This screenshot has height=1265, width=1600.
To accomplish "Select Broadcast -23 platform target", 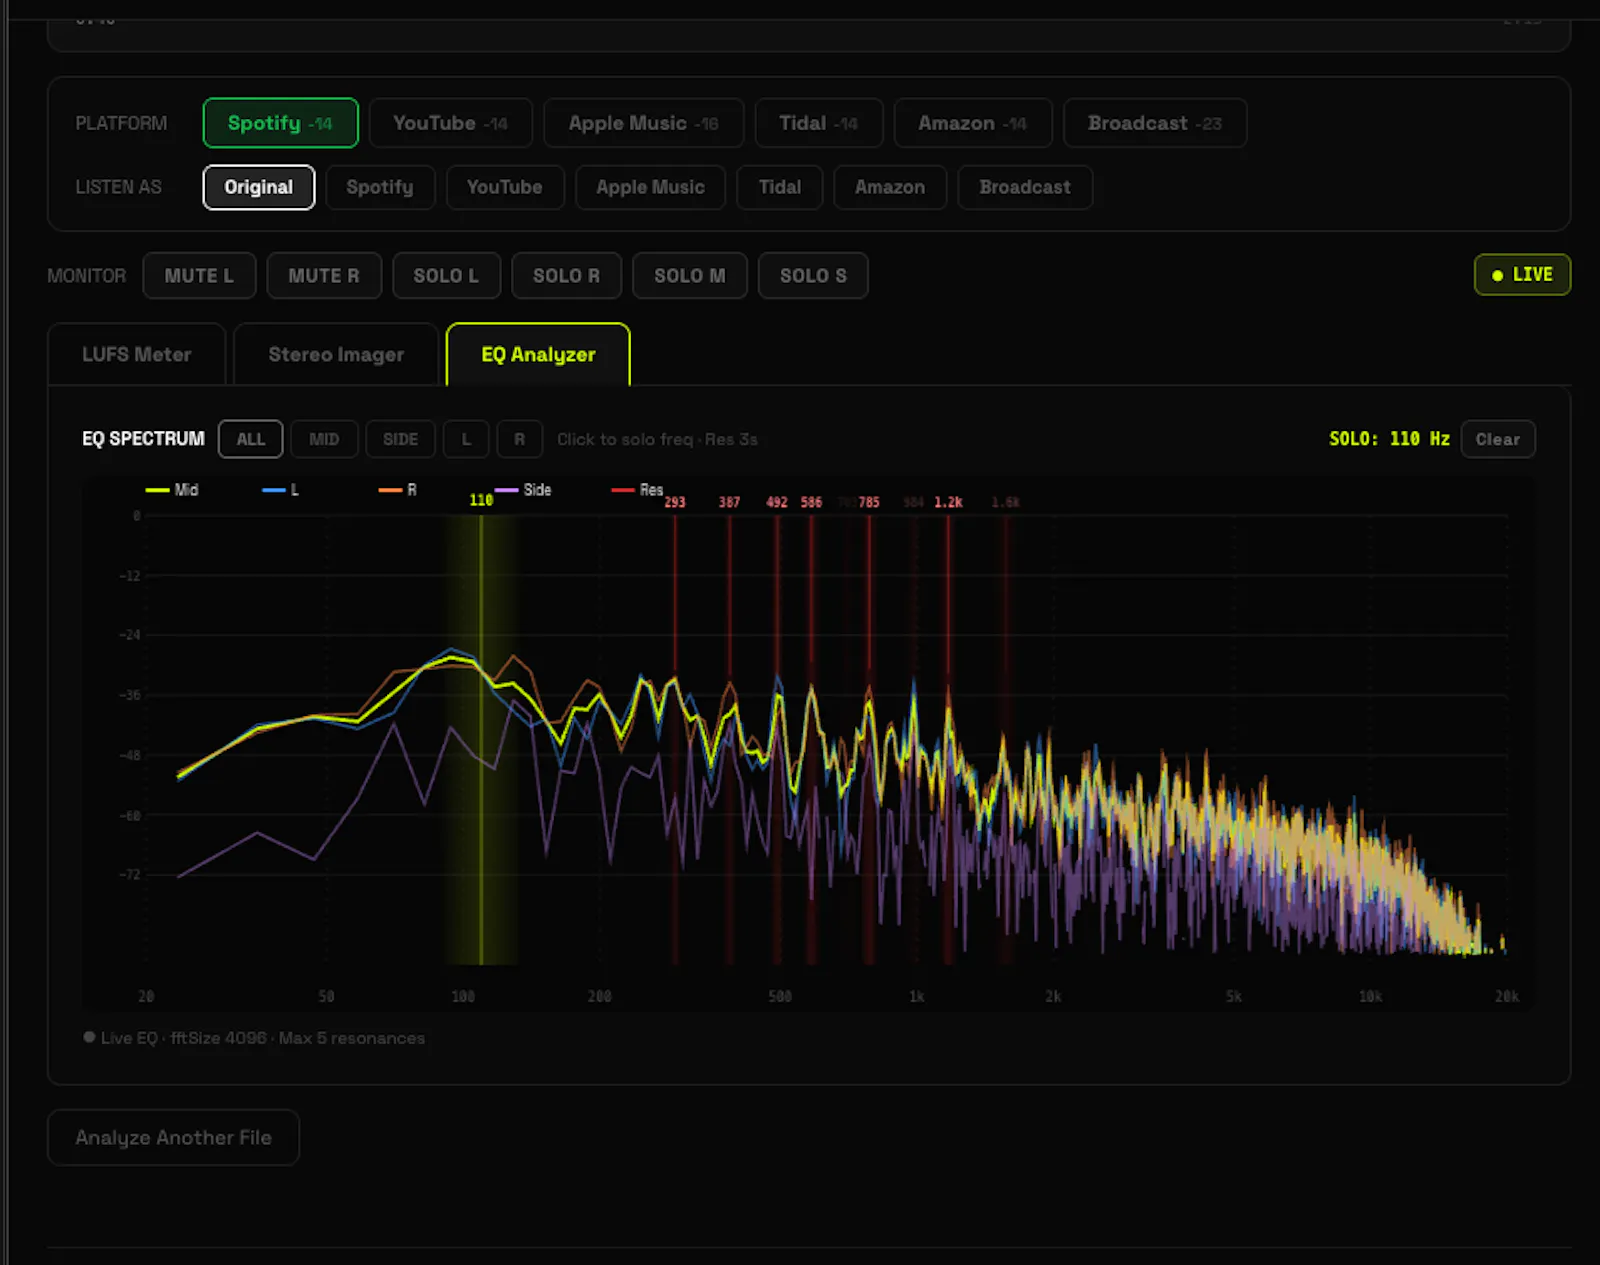I will 1154,123.
